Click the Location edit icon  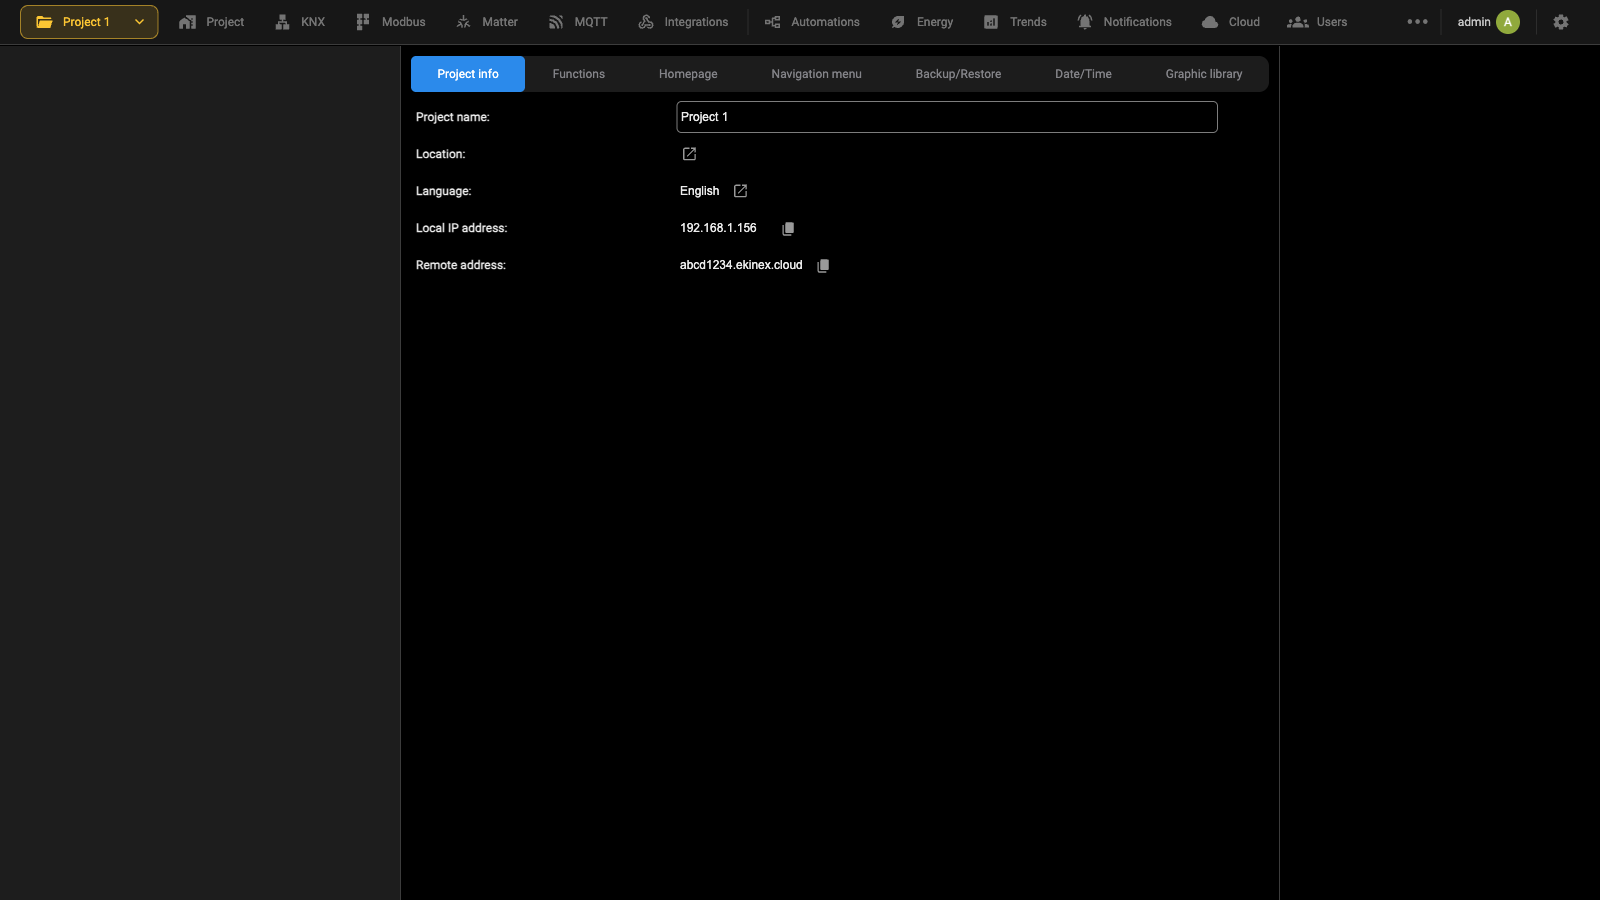(689, 154)
